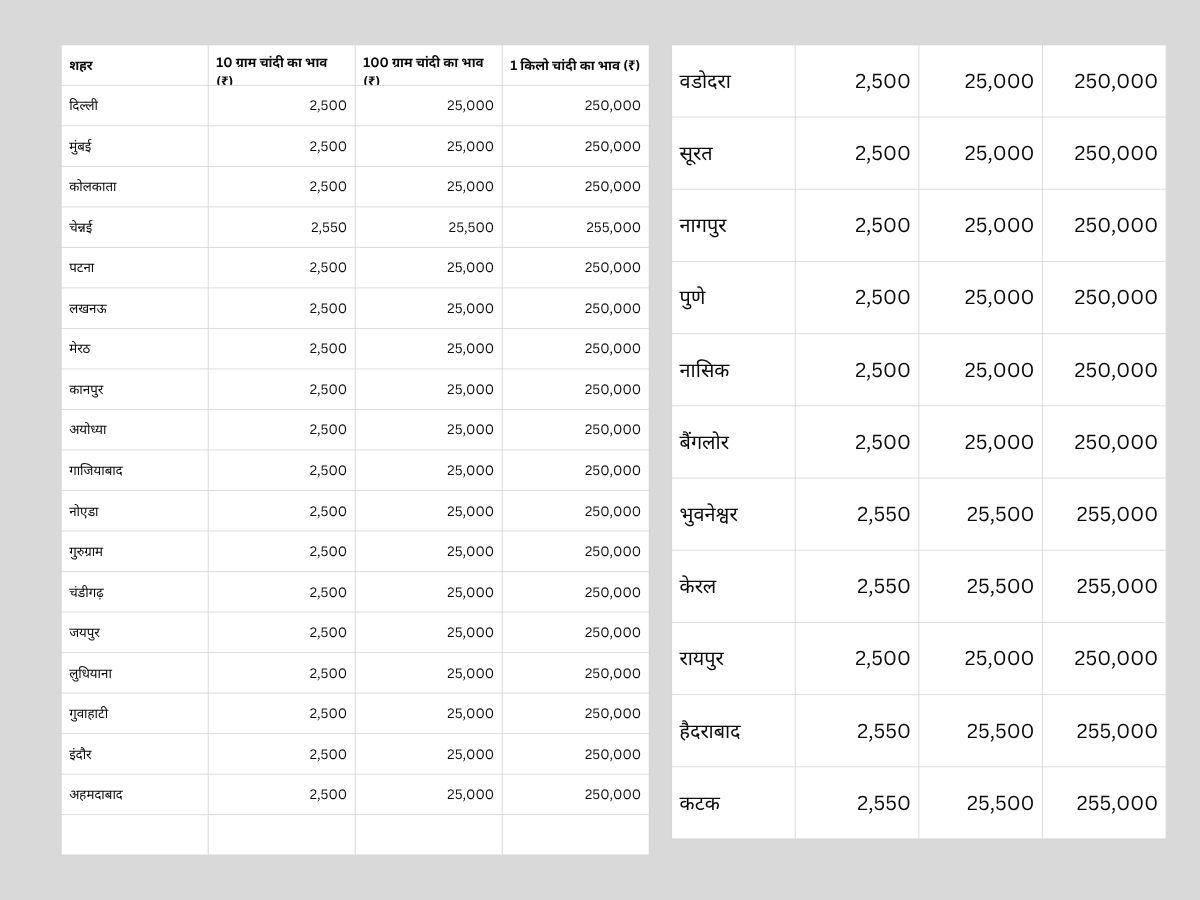Click the नागपुर city cell
The height and width of the screenshot is (900, 1200).
(x=703, y=226)
